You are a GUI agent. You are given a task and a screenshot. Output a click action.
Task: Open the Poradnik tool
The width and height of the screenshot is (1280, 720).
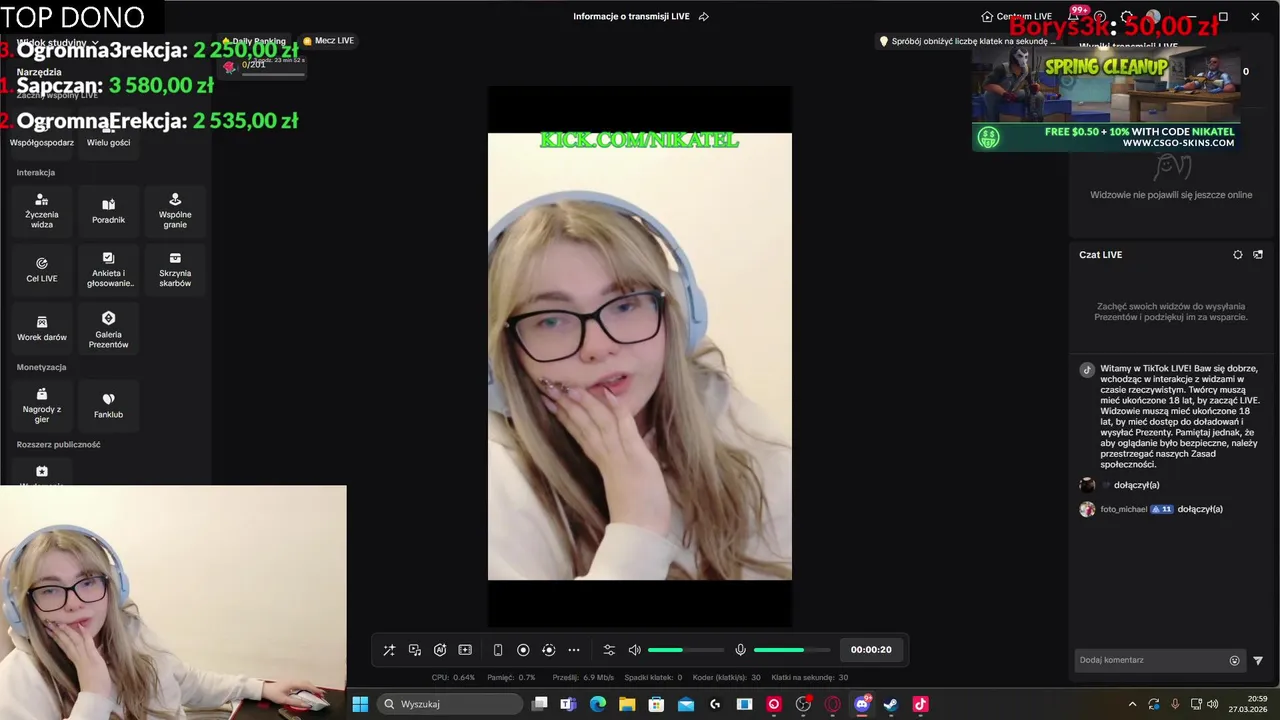click(108, 211)
